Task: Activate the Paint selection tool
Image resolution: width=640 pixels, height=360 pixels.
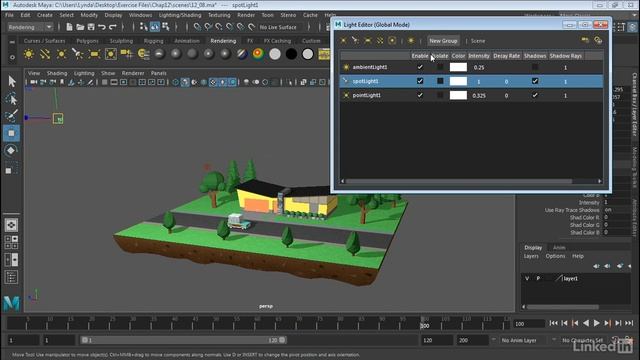Action: (11, 116)
